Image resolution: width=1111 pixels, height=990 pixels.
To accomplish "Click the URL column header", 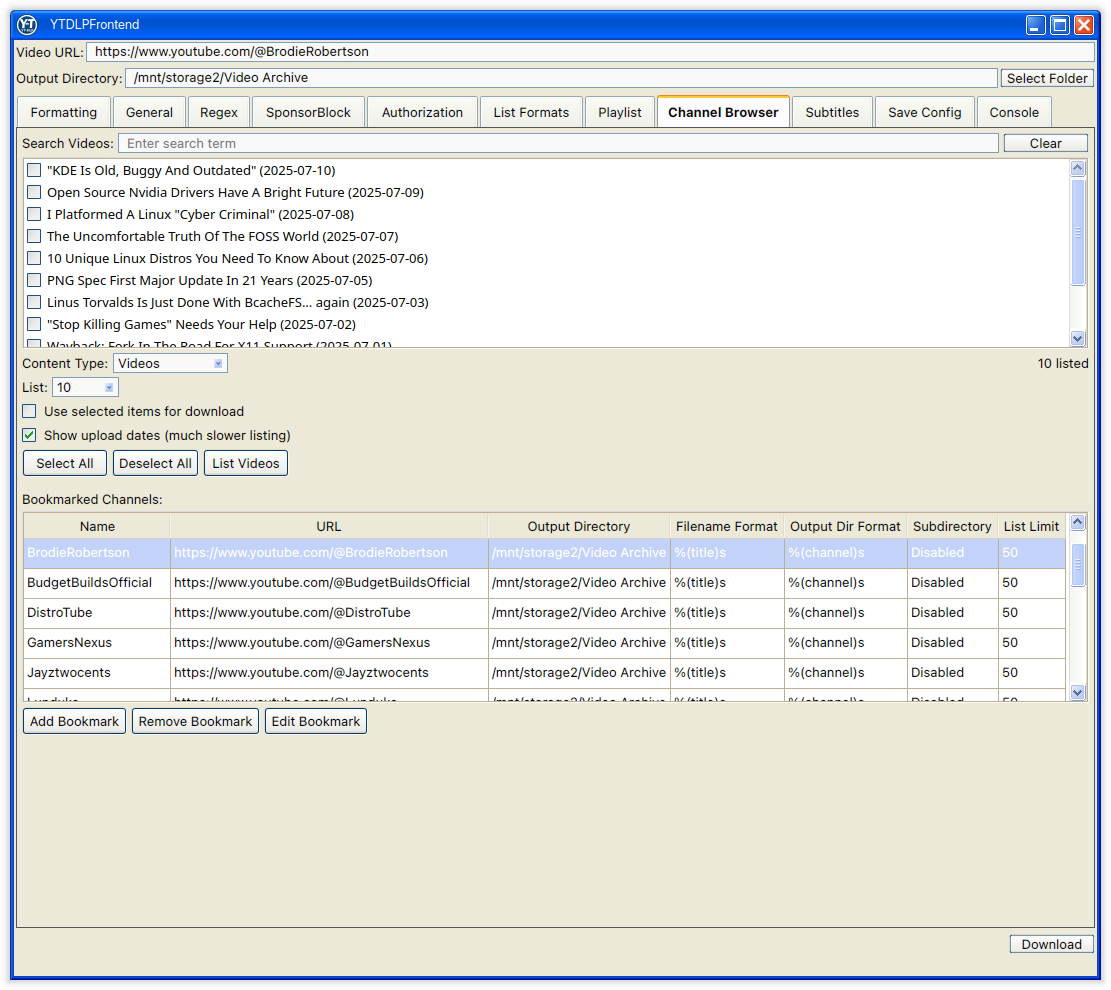I will [x=329, y=527].
